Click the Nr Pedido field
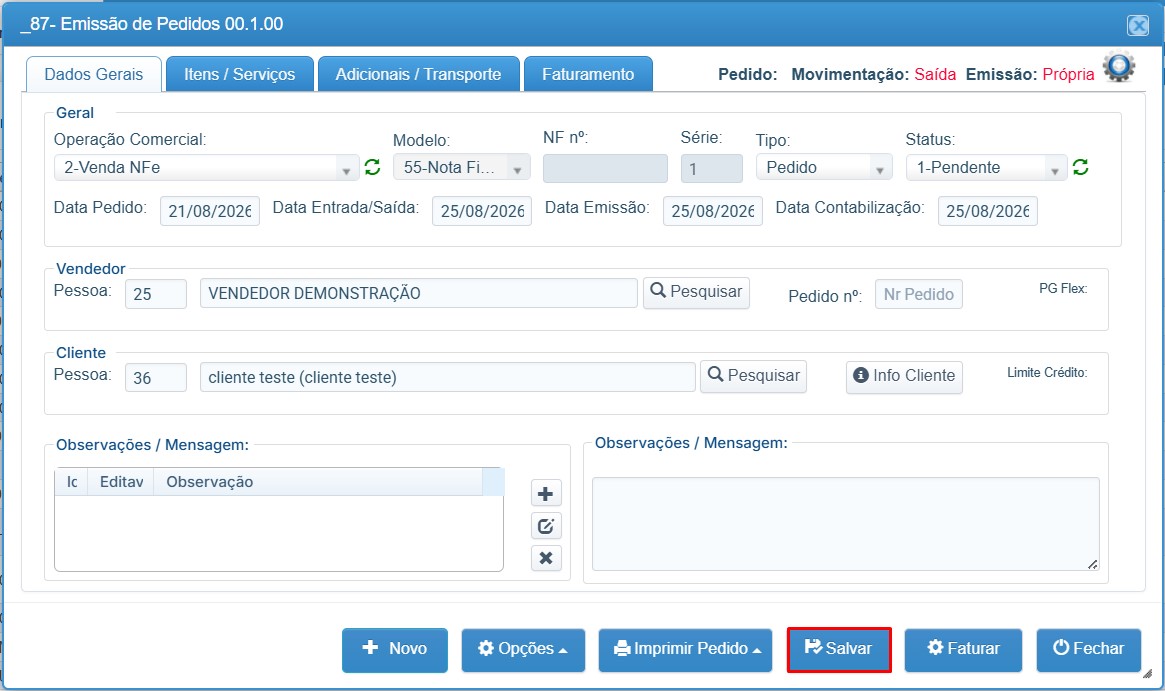Image resolution: width=1165 pixels, height=691 pixels. (918, 295)
